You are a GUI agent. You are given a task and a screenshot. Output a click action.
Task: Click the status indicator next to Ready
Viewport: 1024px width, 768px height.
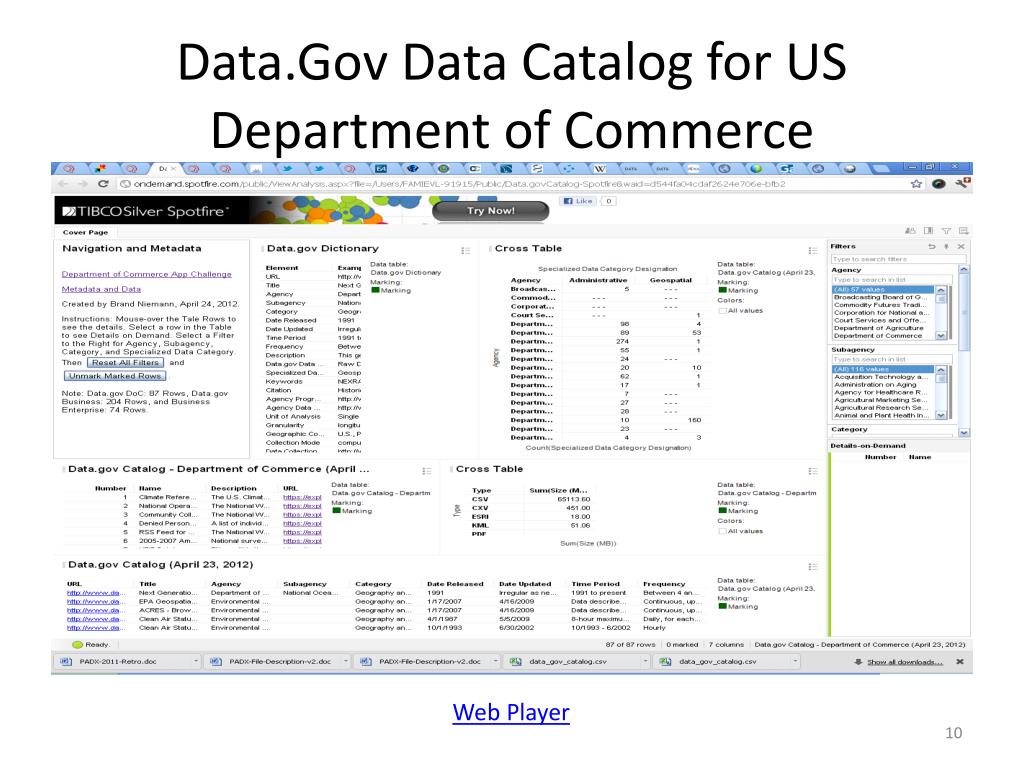point(77,645)
